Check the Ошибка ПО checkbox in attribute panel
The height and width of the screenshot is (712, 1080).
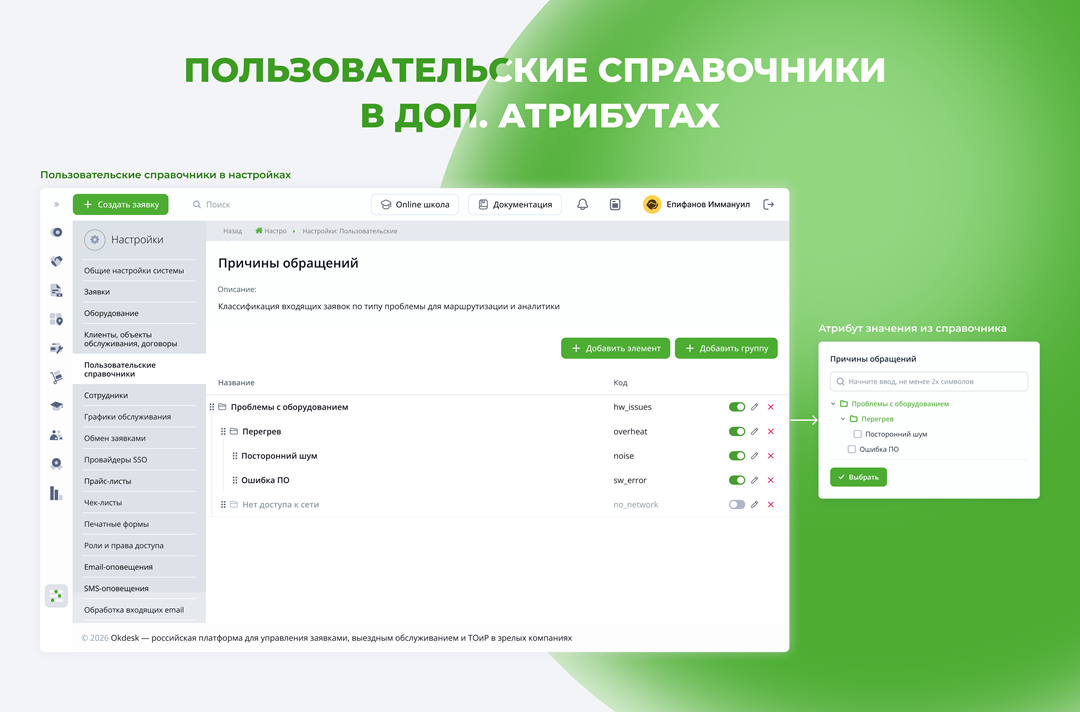[x=852, y=450]
